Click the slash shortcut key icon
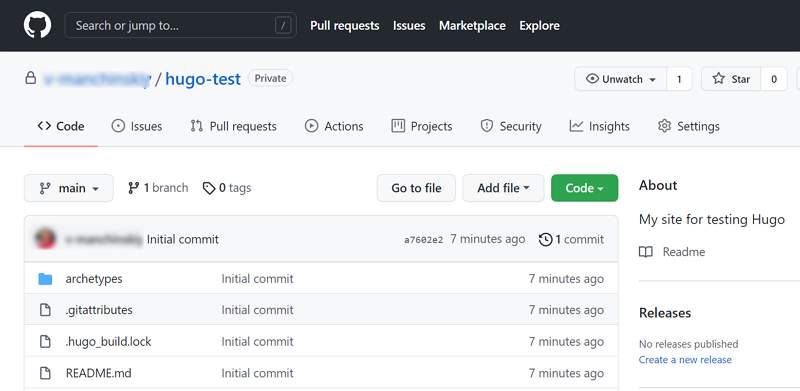The image size is (800, 391). [x=283, y=25]
